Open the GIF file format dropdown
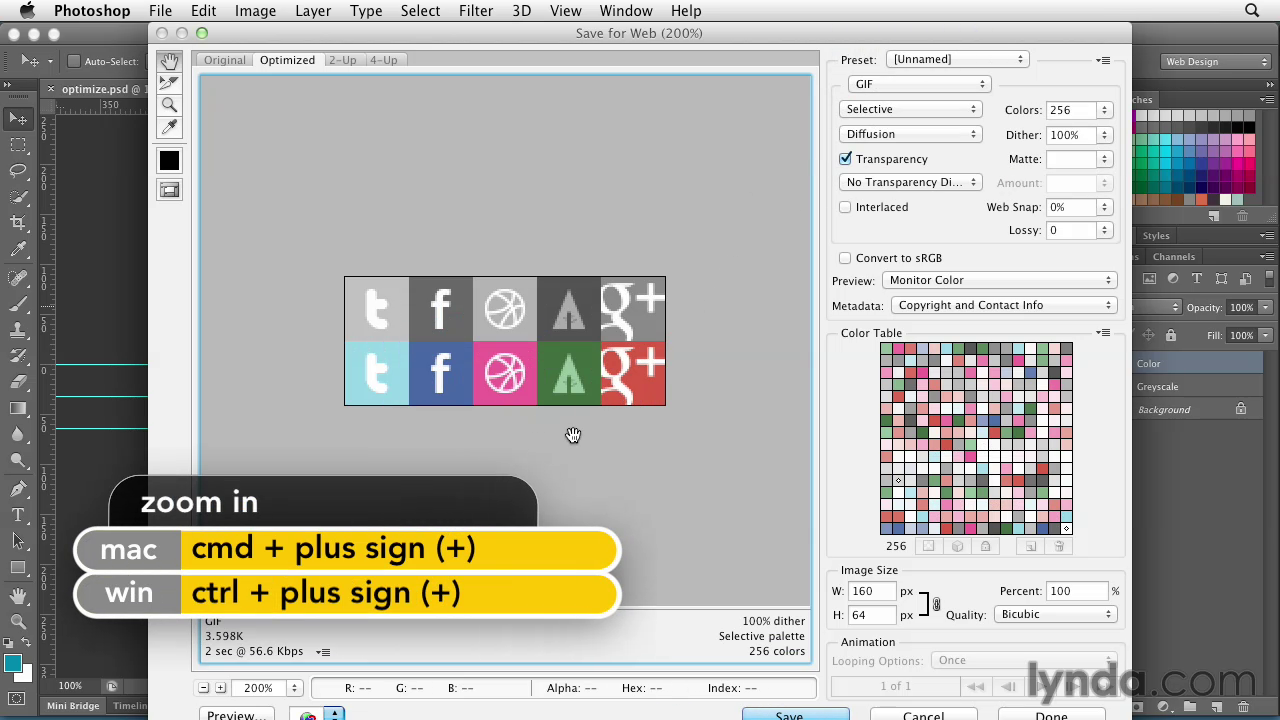1280x720 pixels. point(919,84)
